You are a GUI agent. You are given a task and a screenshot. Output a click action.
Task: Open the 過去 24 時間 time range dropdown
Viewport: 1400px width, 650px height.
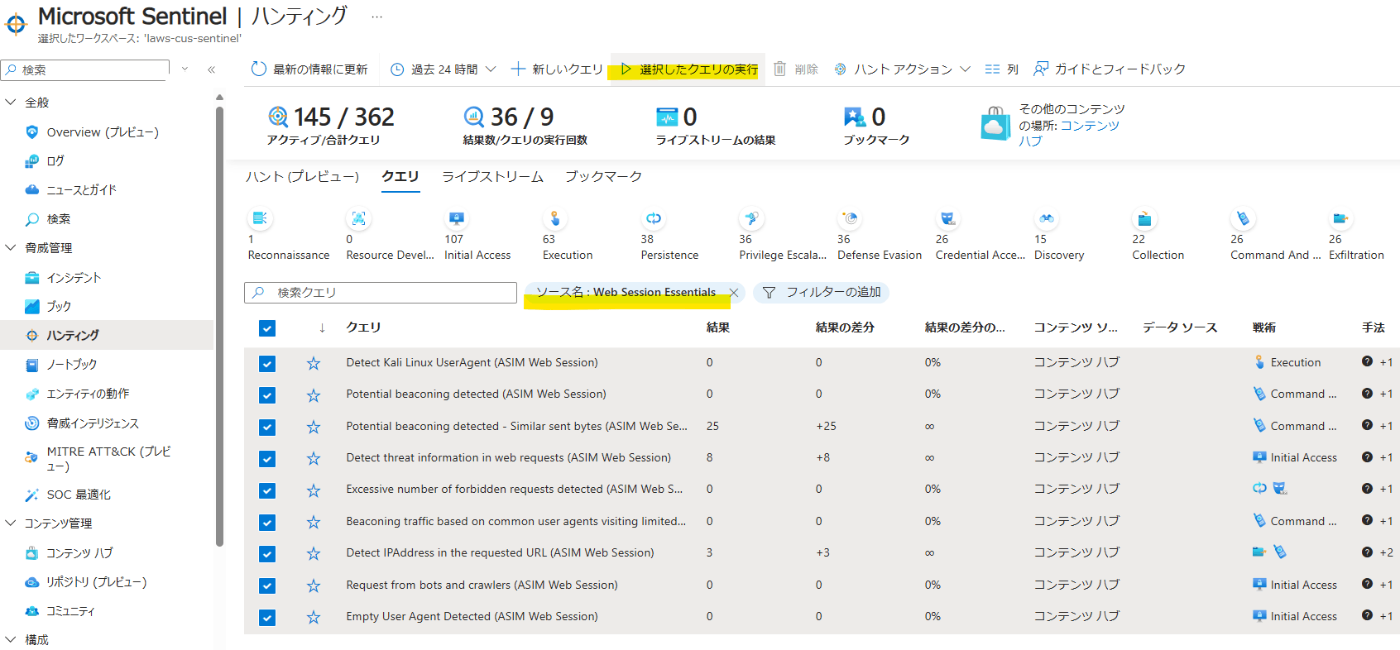pyautogui.click(x=442, y=69)
